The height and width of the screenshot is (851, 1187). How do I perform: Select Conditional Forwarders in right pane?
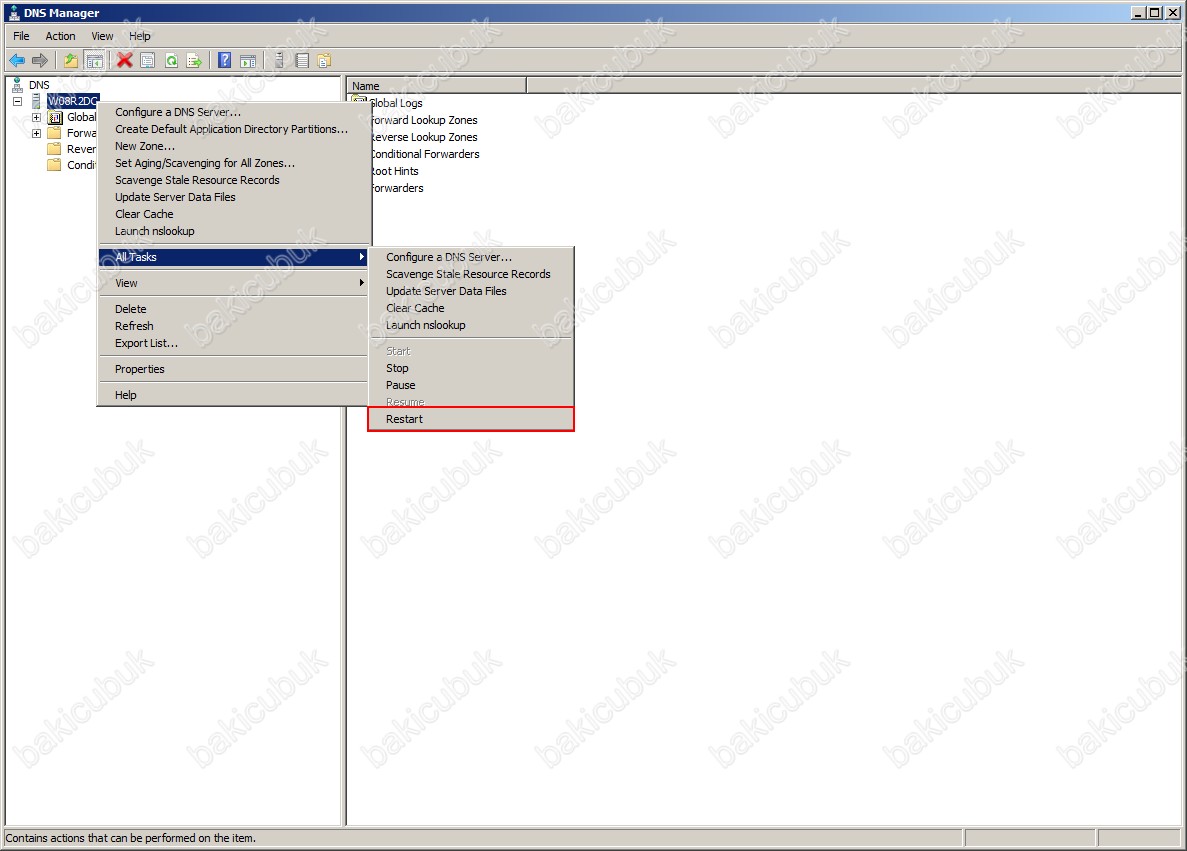coord(425,154)
